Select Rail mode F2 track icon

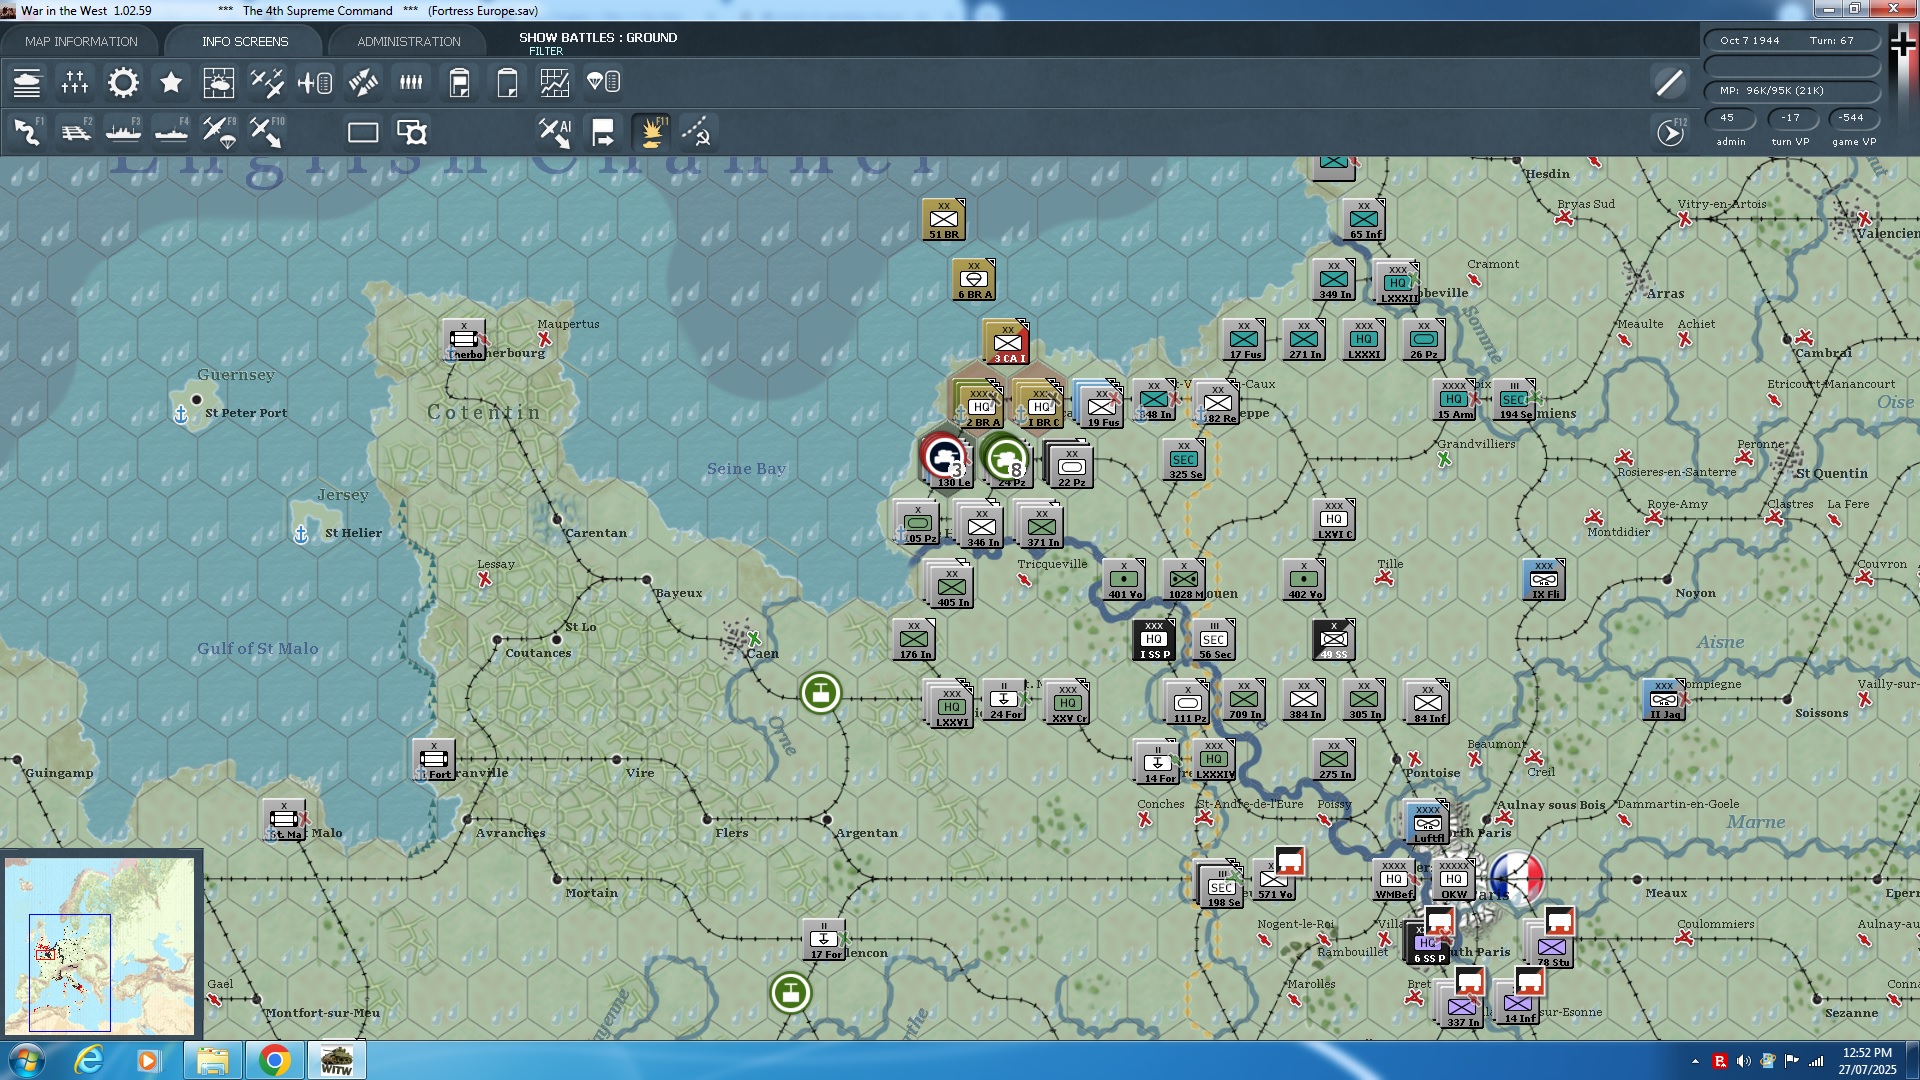pyautogui.click(x=75, y=132)
